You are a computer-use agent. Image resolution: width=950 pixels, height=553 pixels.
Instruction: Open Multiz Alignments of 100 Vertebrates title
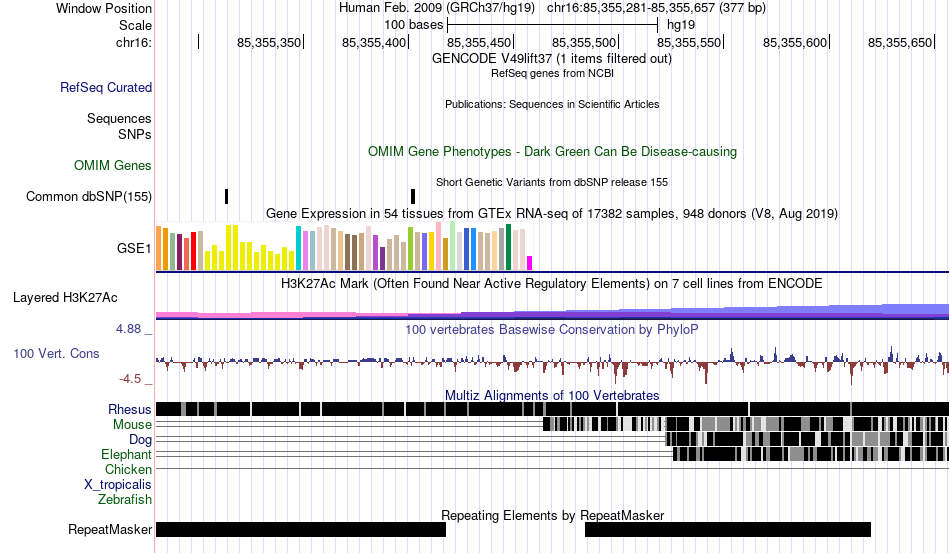pyautogui.click(x=552, y=396)
